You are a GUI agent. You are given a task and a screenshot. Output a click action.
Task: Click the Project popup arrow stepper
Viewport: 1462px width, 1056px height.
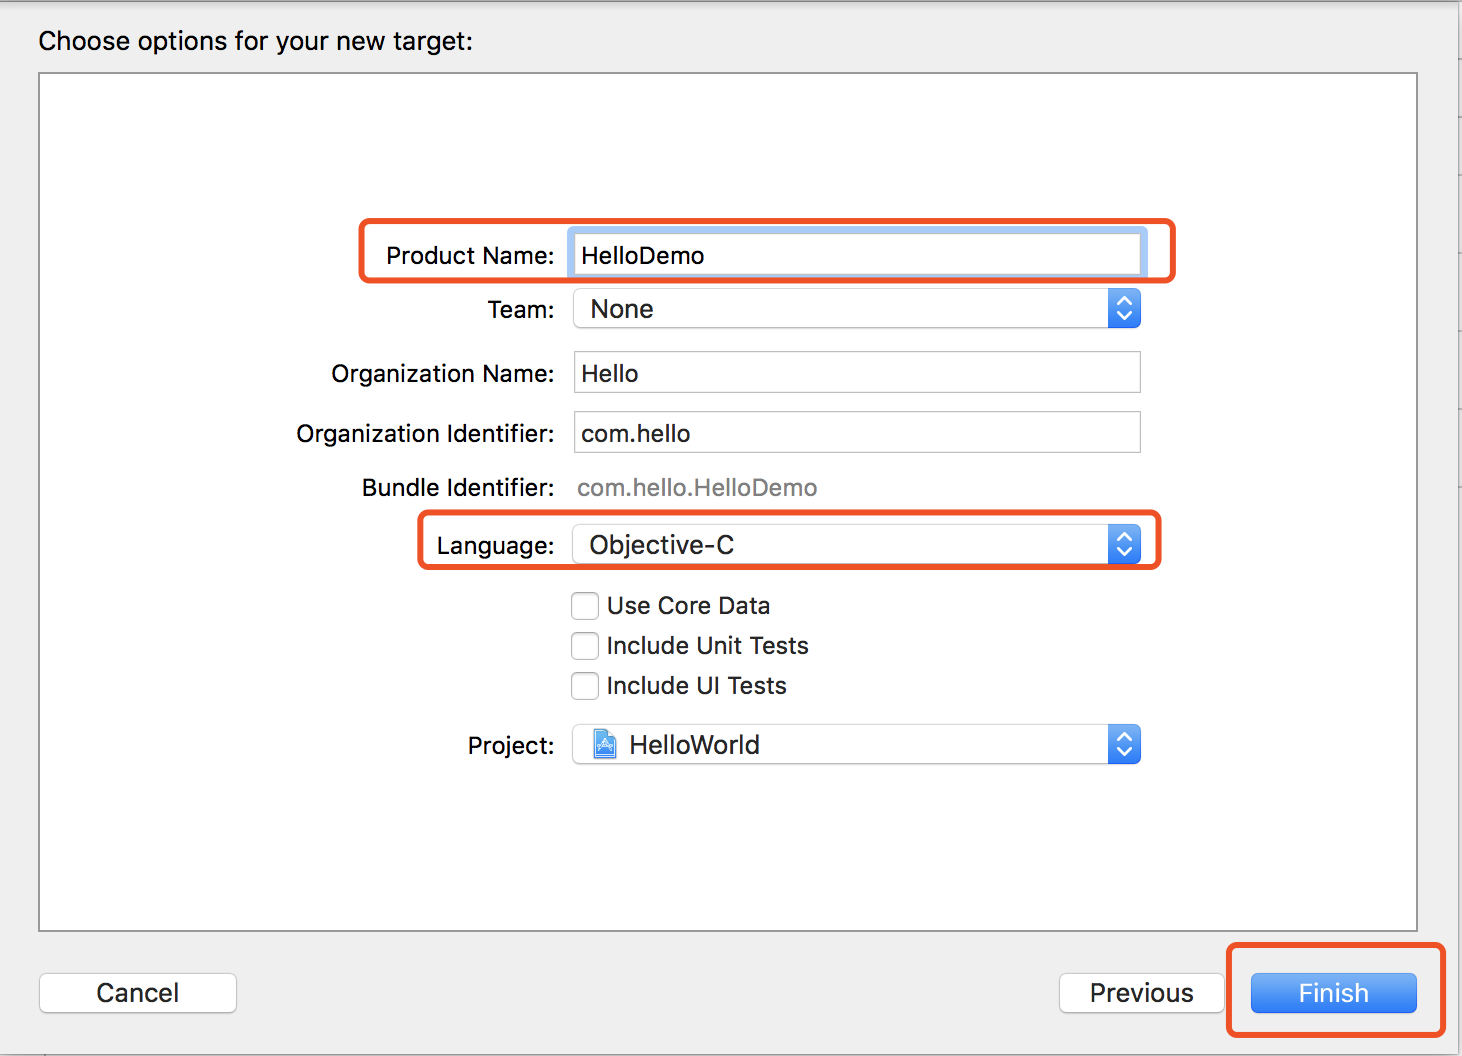tap(1124, 744)
